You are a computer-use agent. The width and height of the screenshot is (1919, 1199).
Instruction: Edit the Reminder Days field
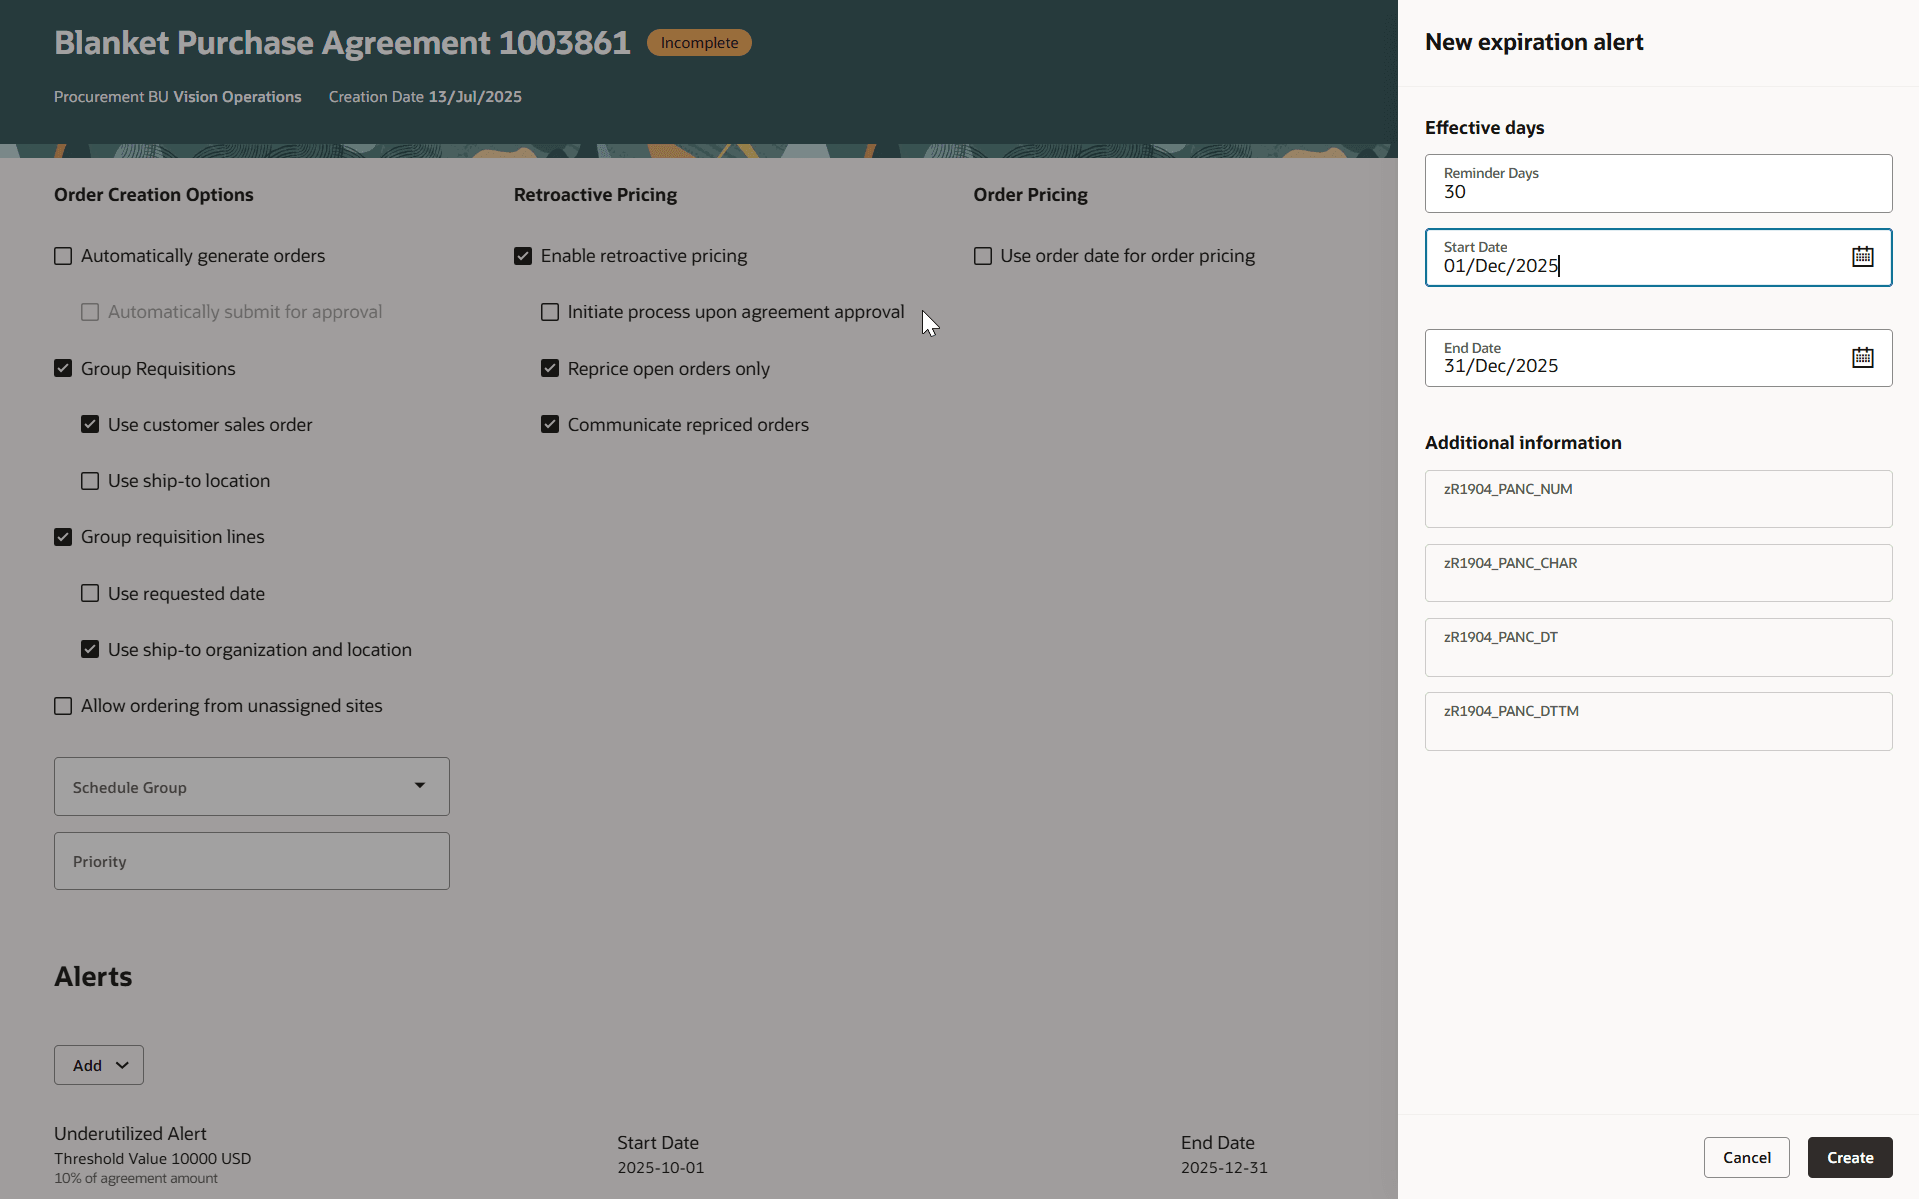click(x=1658, y=183)
